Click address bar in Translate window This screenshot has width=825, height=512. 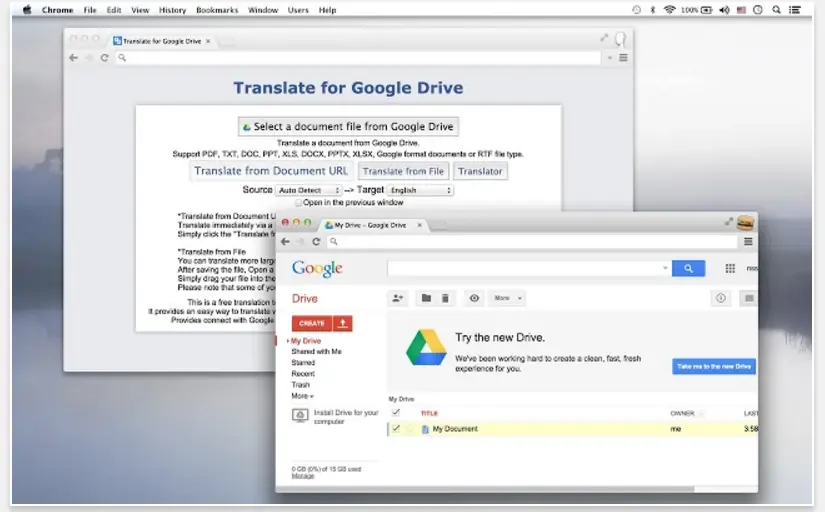coord(358,58)
